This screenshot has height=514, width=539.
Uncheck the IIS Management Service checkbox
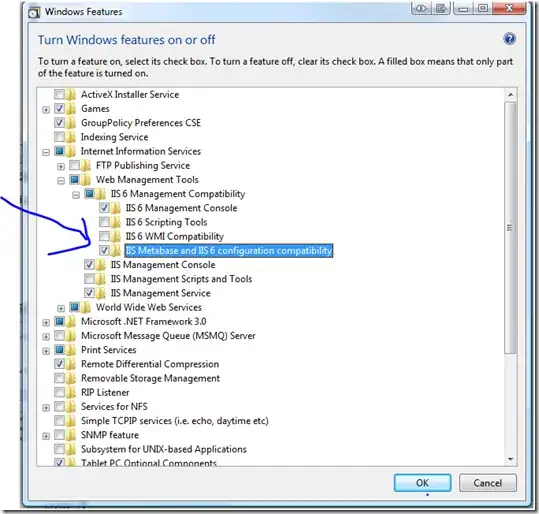coord(89,293)
